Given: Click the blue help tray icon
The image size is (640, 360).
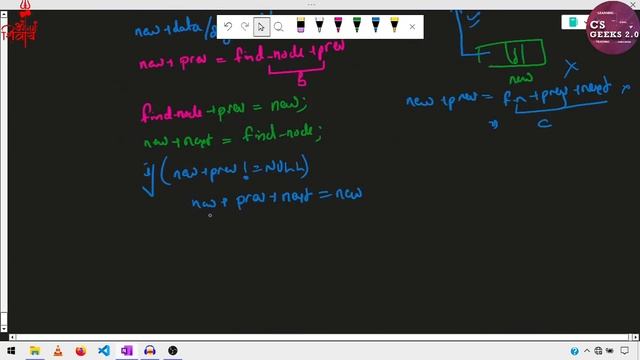Looking at the screenshot, I should (574, 351).
